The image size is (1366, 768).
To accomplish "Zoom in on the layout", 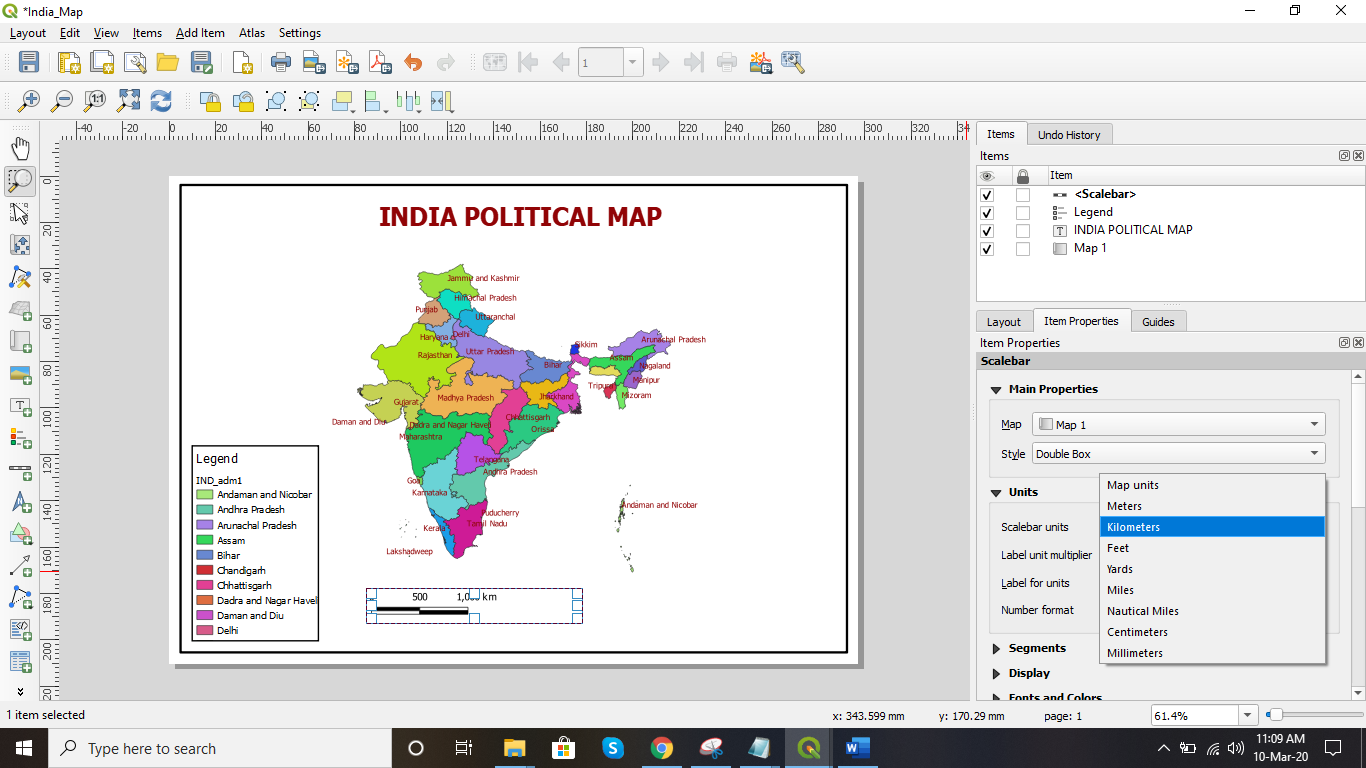I will [29, 101].
